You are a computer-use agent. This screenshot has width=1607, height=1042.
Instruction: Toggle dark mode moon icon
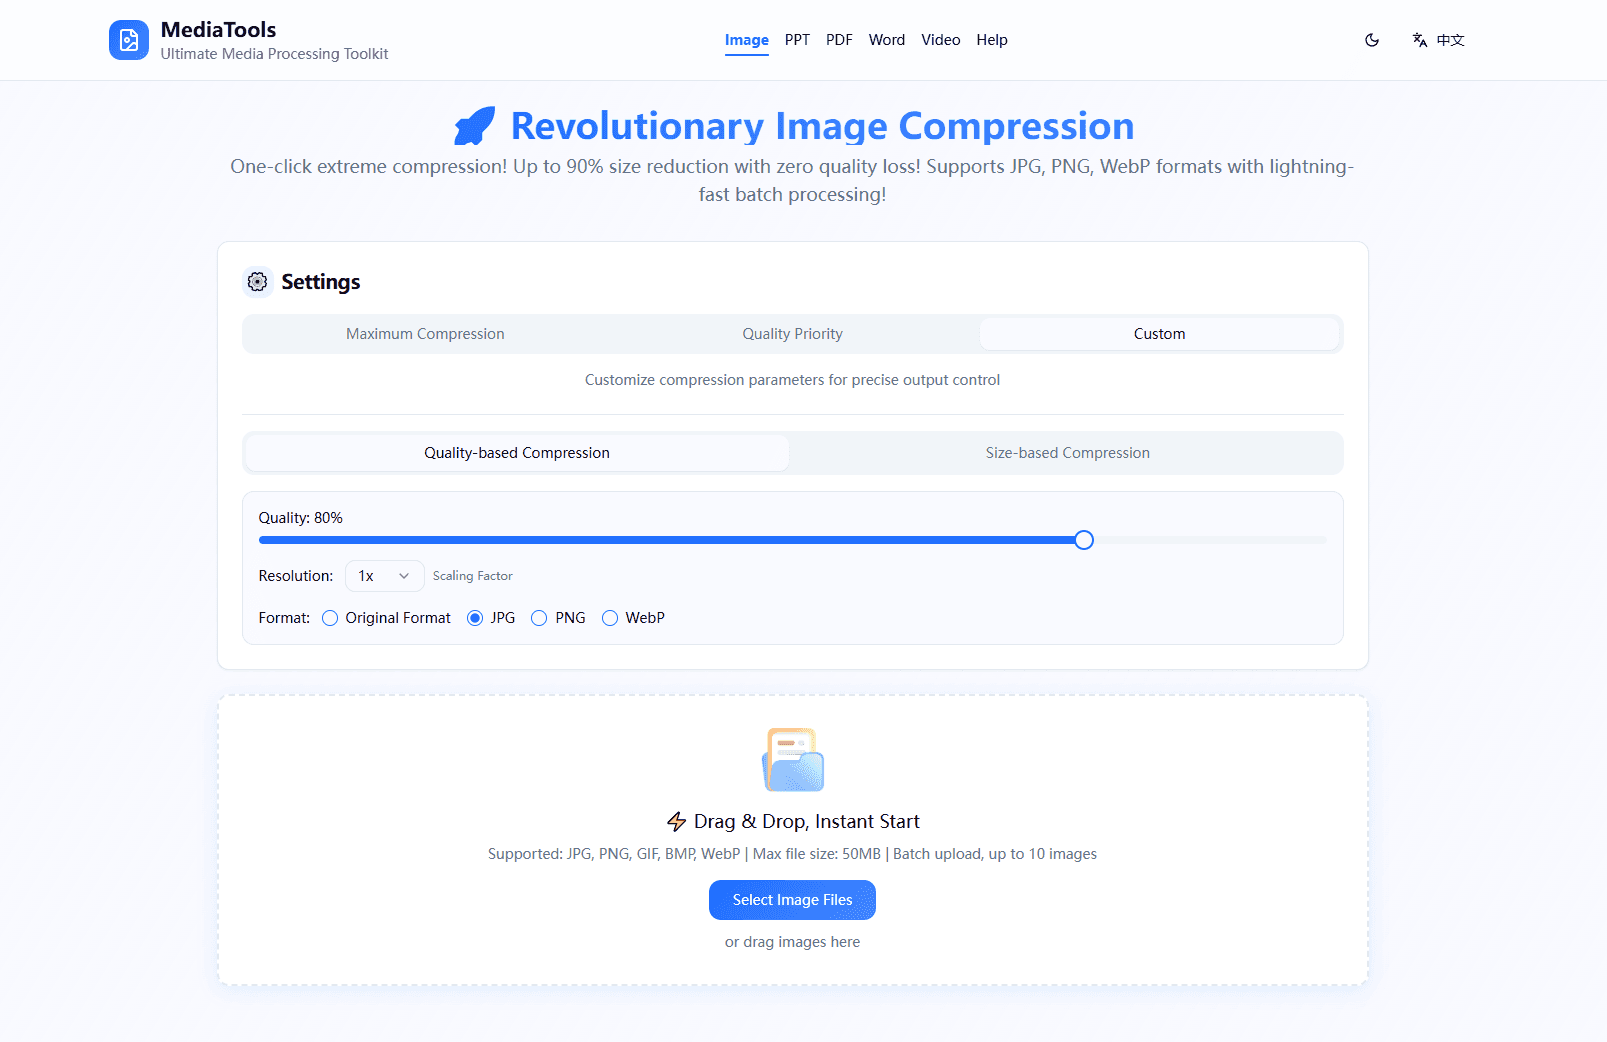[x=1372, y=40]
